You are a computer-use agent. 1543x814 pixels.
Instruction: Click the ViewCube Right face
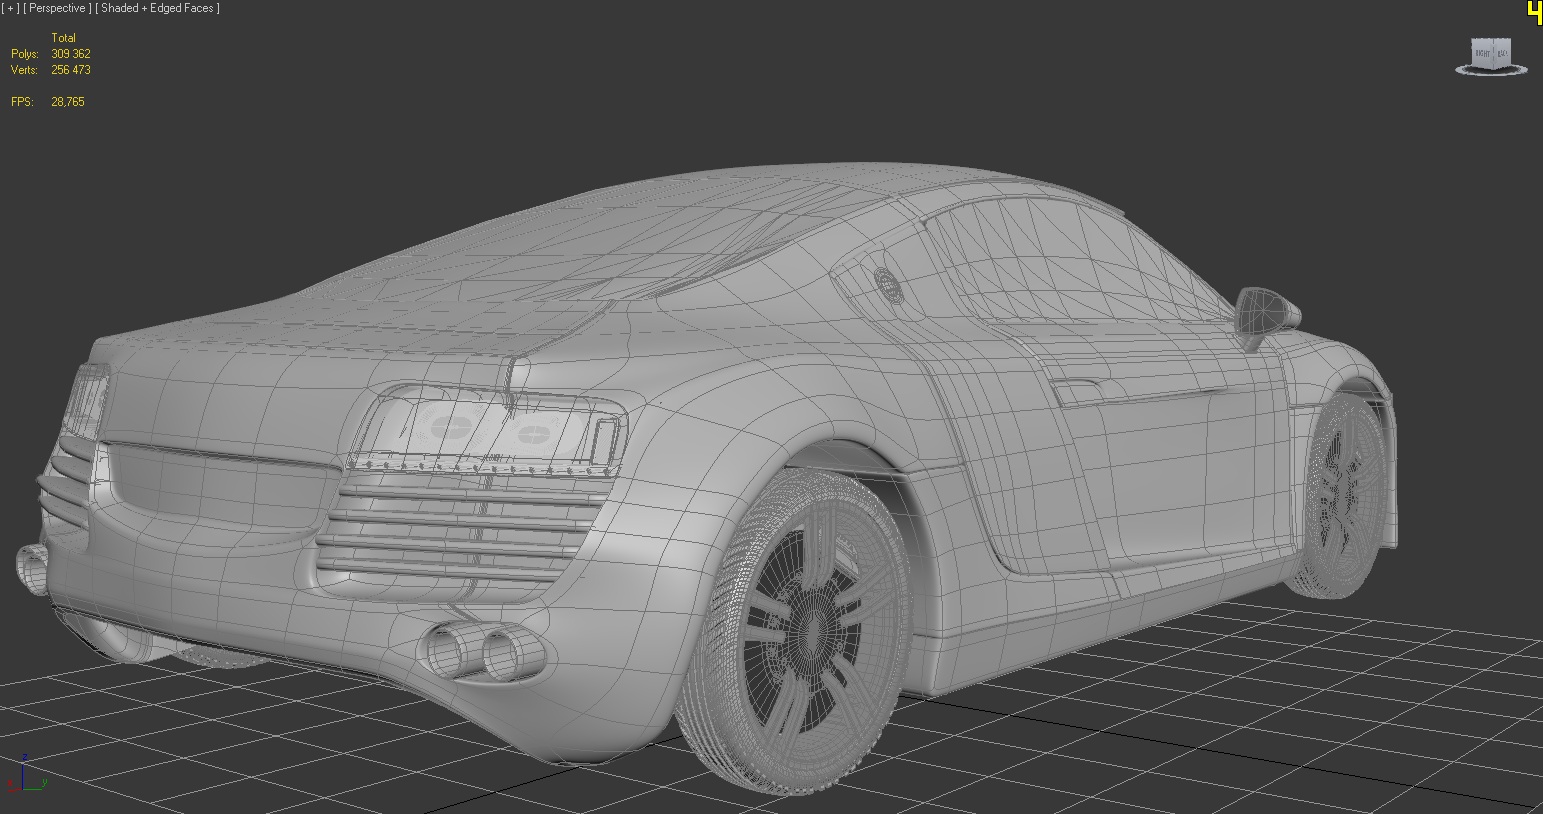pyautogui.click(x=1482, y=52)
